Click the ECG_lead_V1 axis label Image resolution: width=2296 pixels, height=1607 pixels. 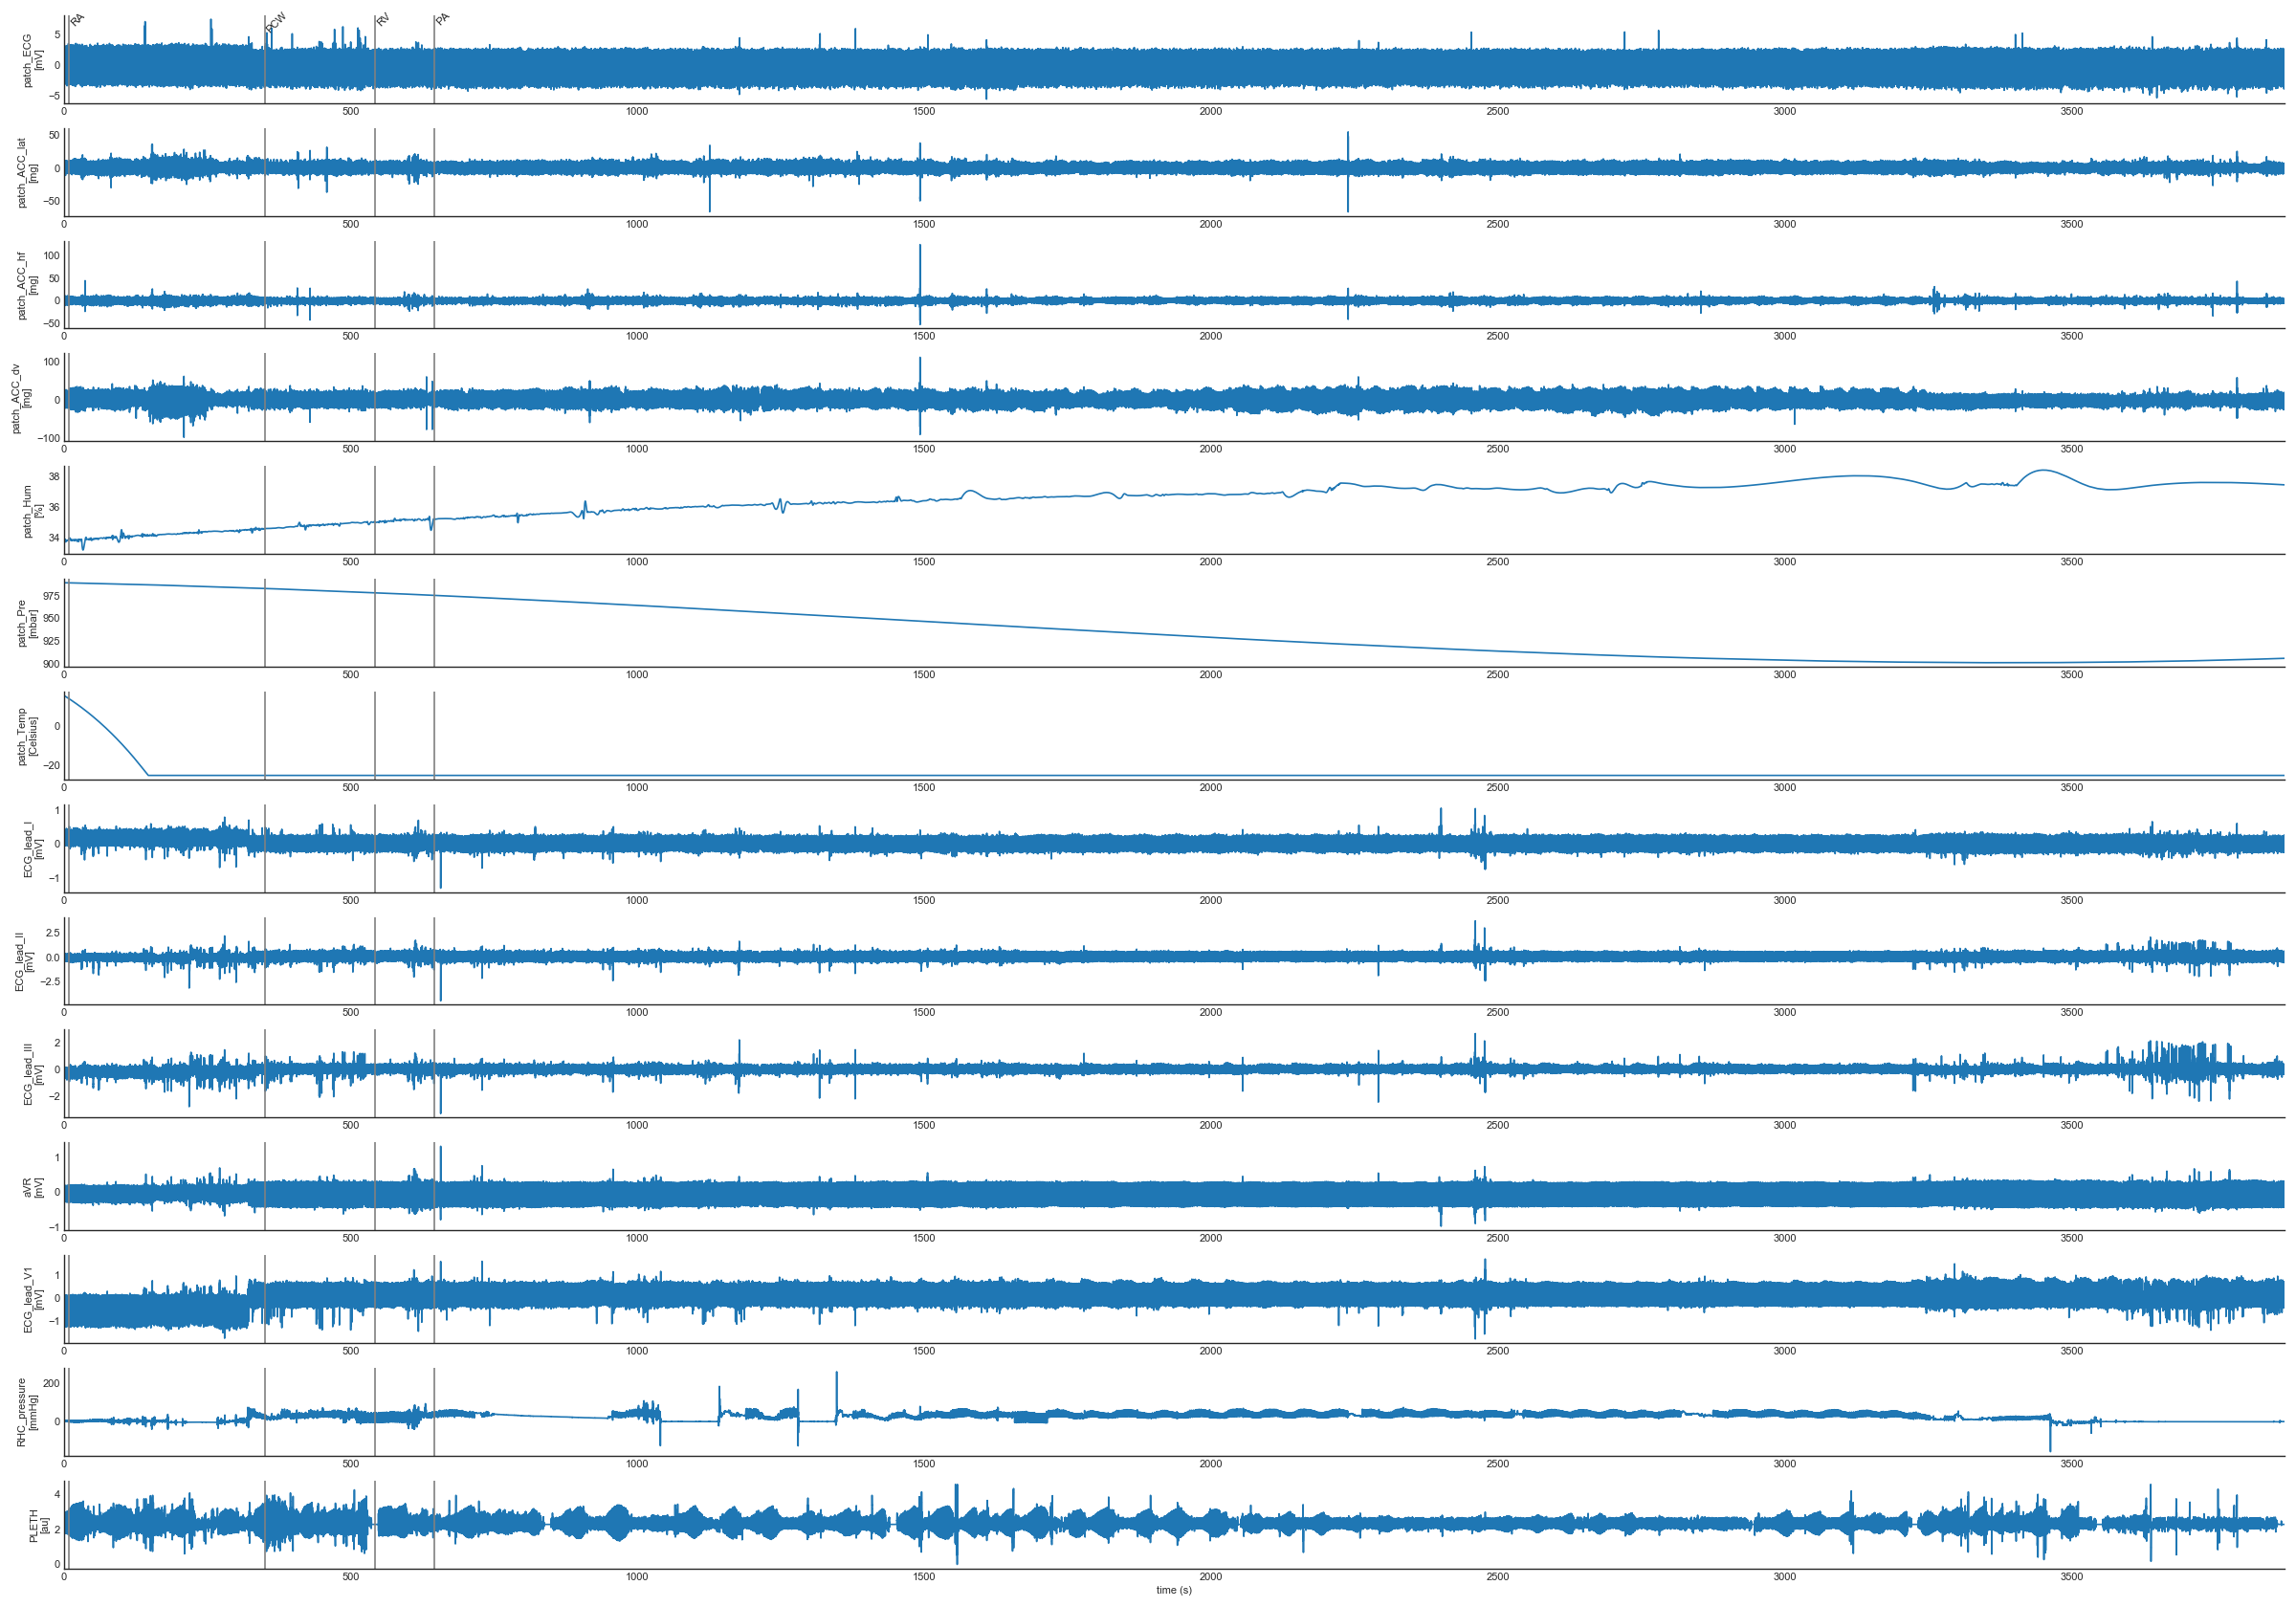(32, 1299)
